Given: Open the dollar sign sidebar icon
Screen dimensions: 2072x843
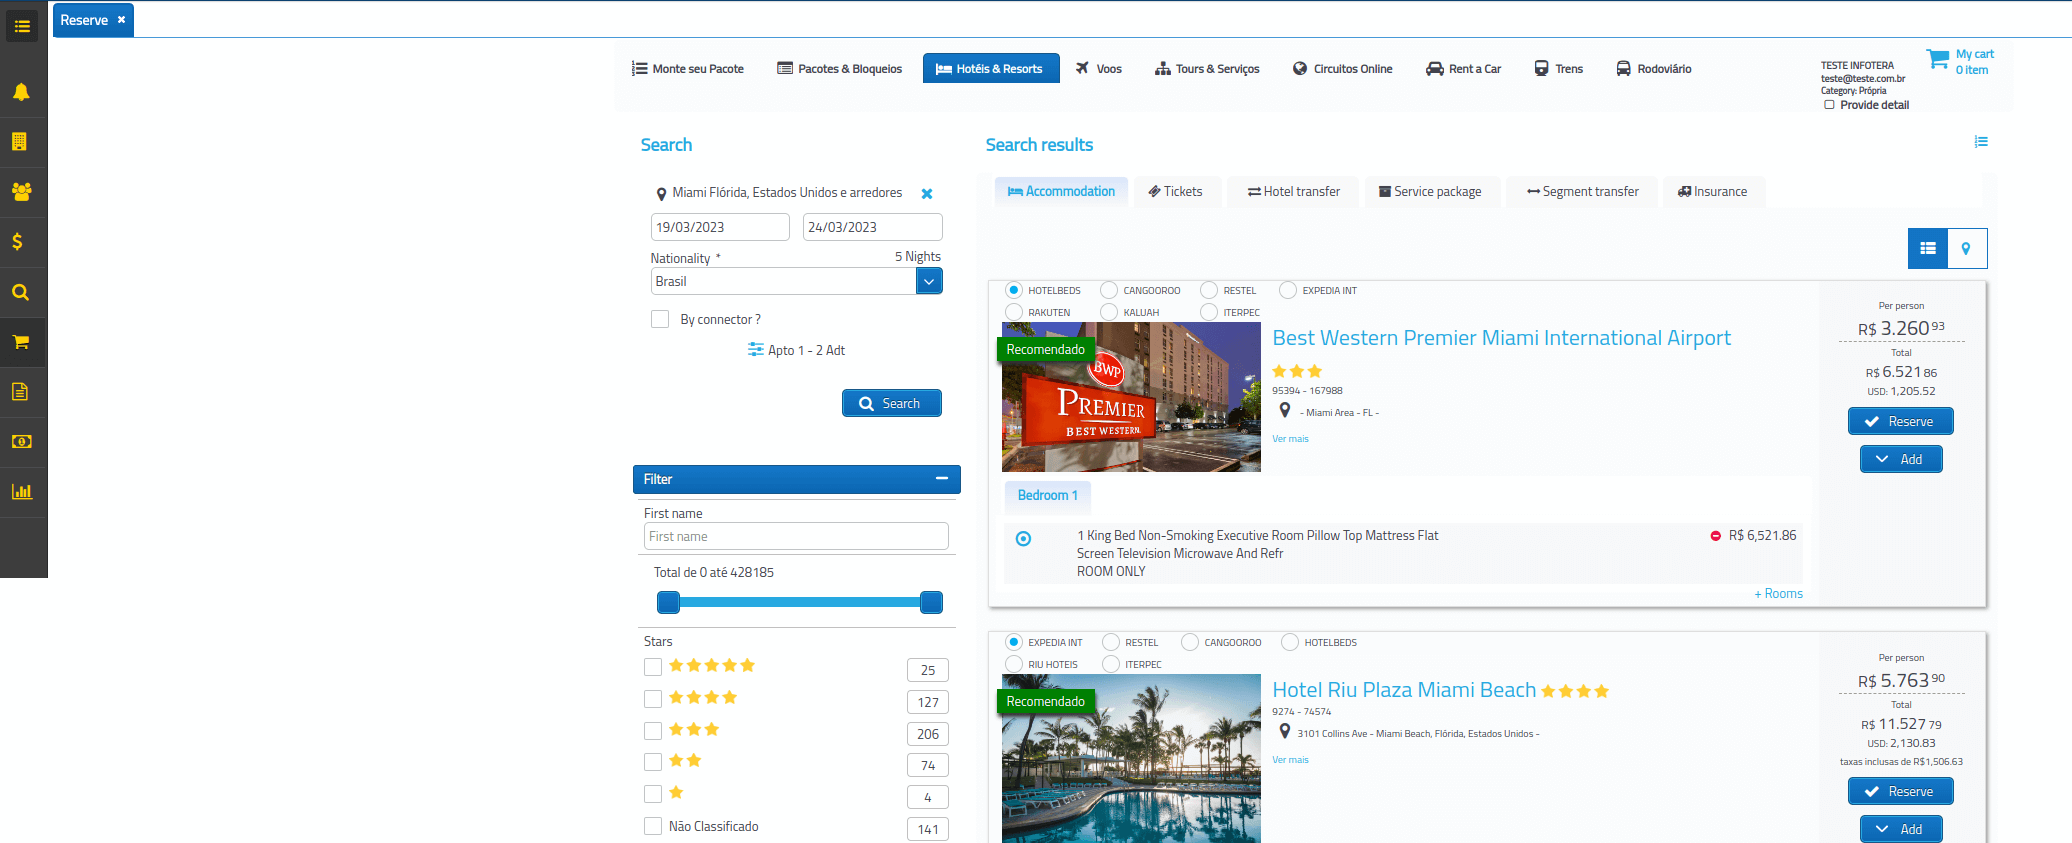Looking at the screenshot, I should (x=18, y=241).
